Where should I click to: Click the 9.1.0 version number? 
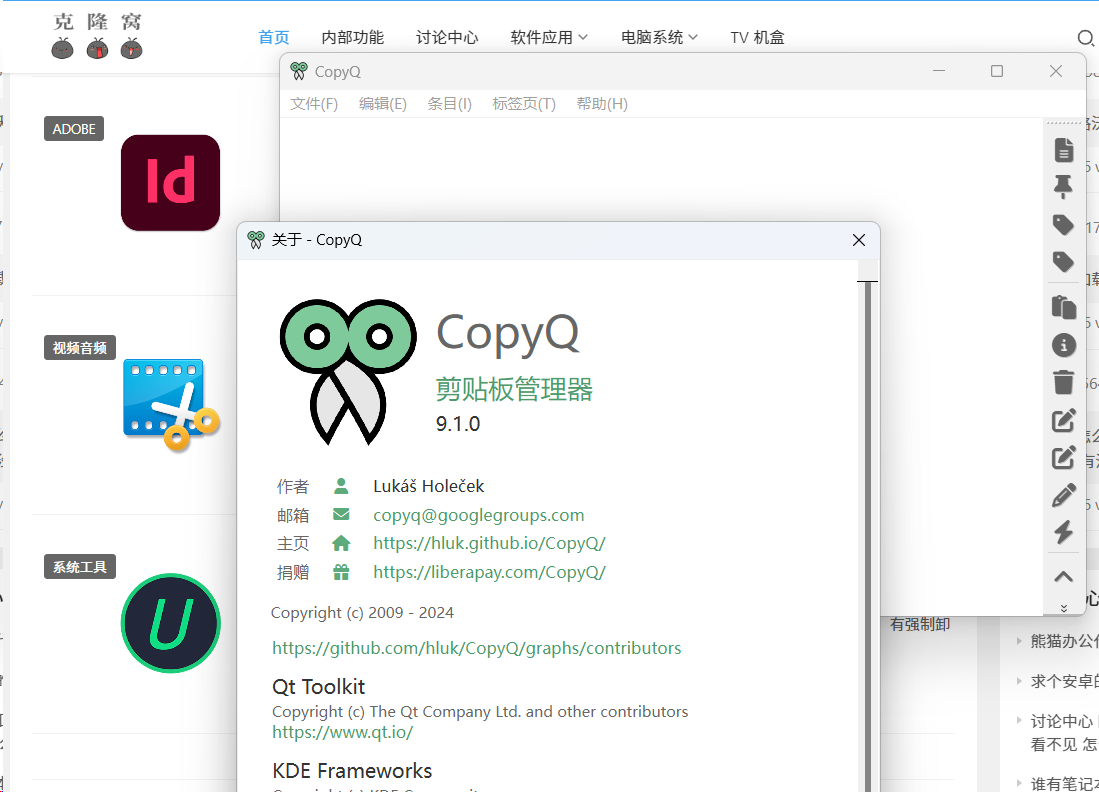pyautogui.click(x=458, y=424)
